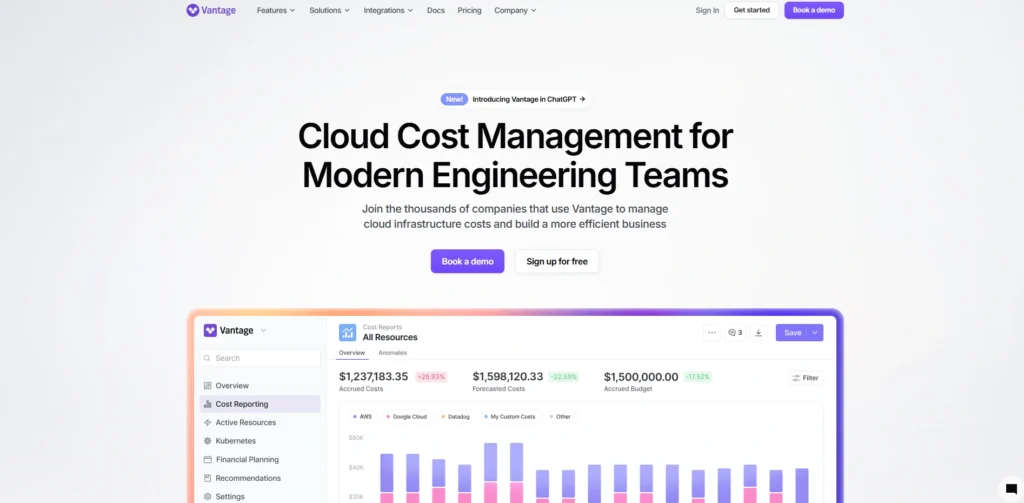Image resolution: width=1024 pixels, height=503 pixels.
Task: Expand the Company menu
Action: coord(515,10)
